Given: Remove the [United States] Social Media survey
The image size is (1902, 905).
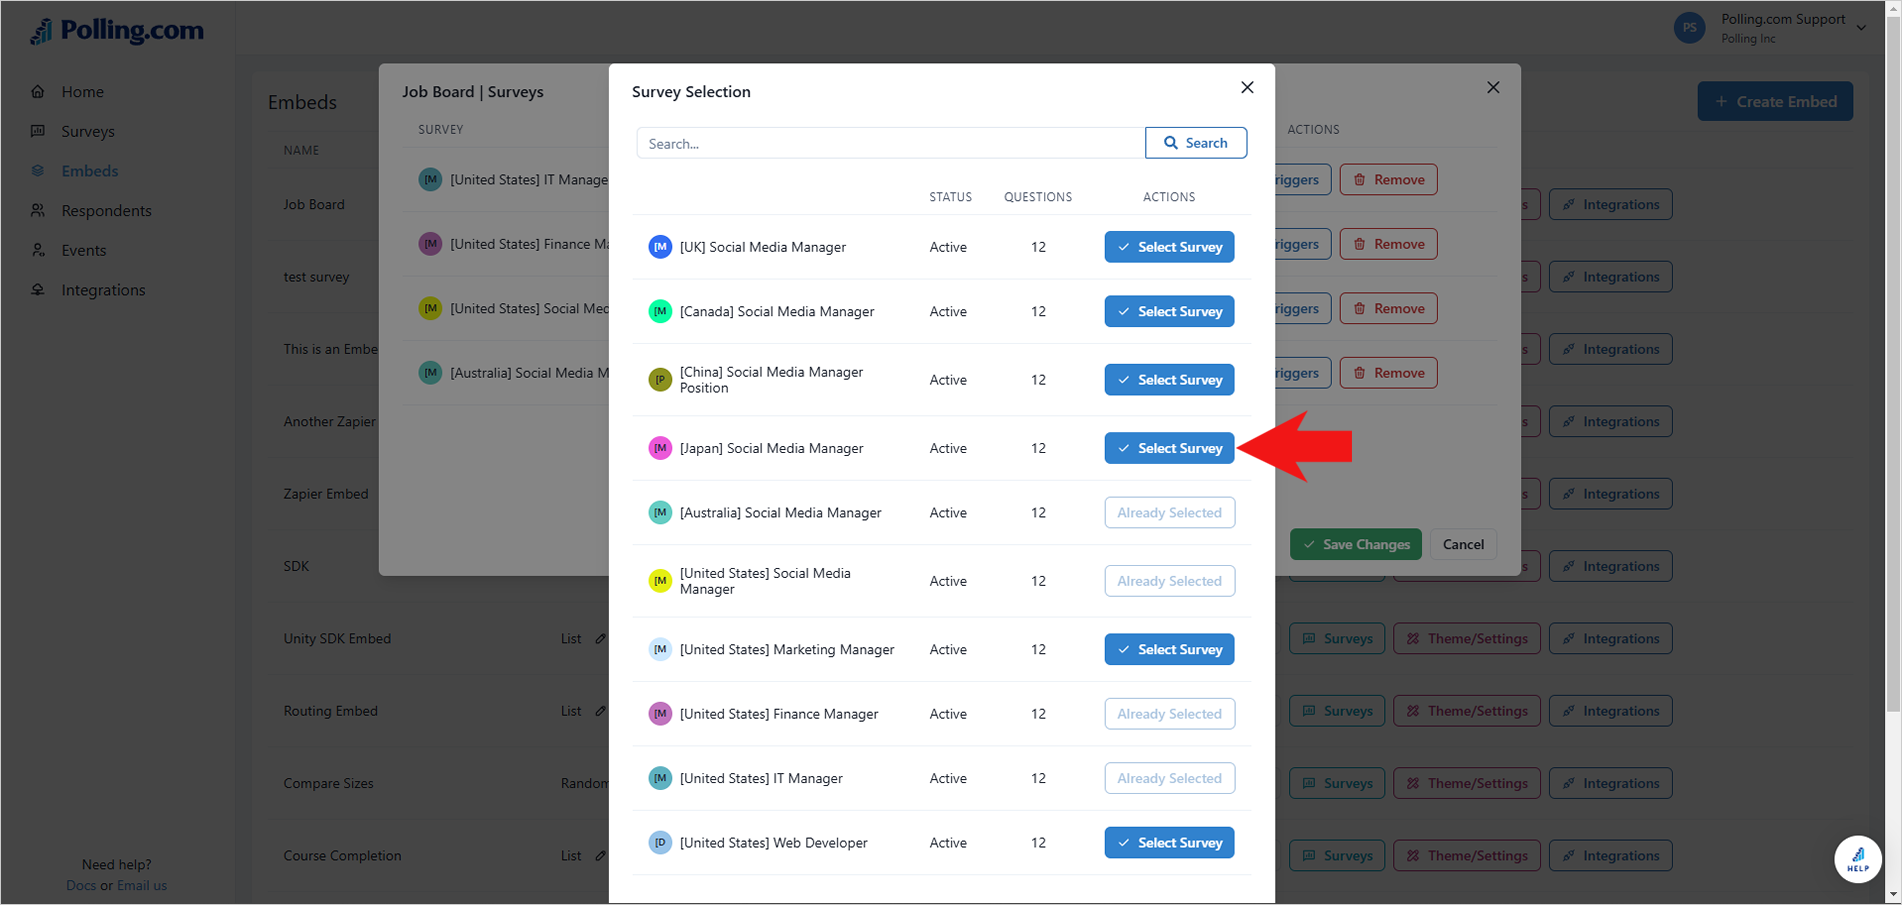Looking at the screenshot, I should pos(1388,308).
